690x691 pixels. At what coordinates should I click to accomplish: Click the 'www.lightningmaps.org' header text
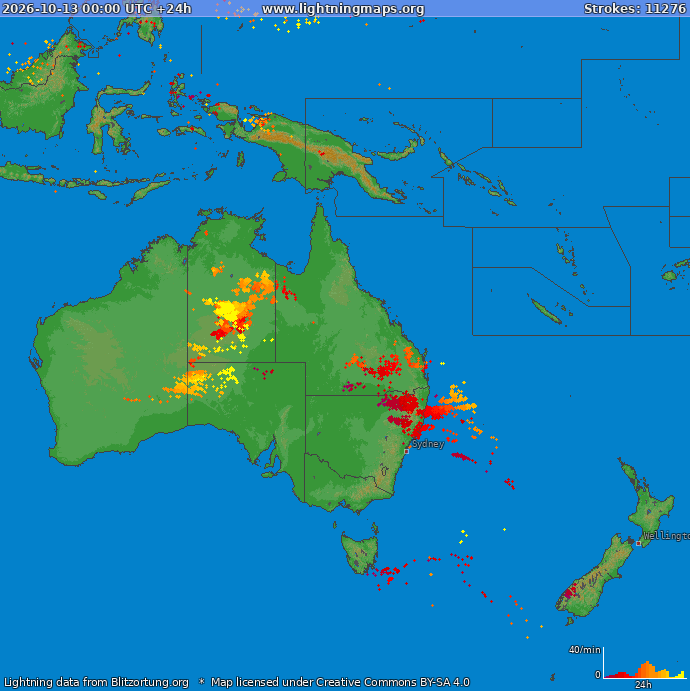[343, 8]
